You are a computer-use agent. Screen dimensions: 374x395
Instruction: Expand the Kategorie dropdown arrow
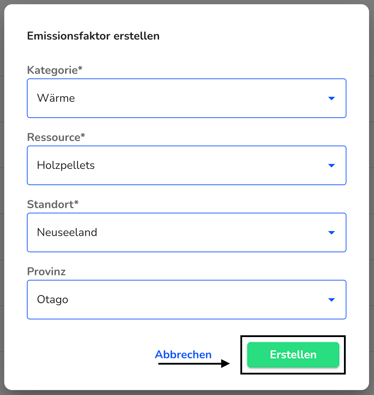pos(331,98)
